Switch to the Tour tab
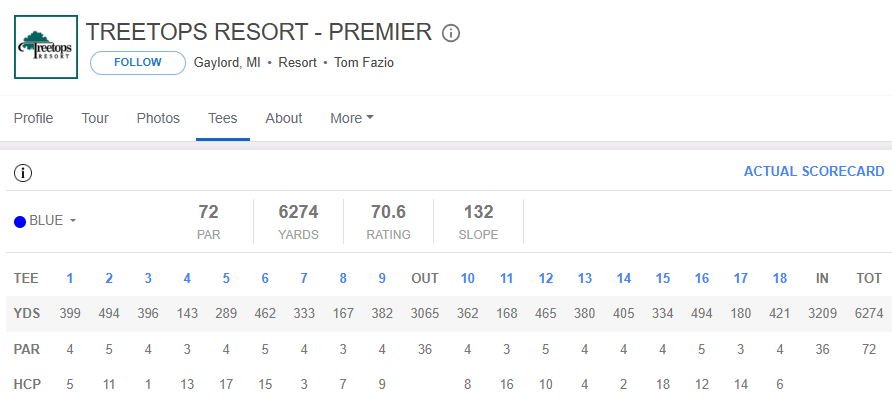892x410 pixels. click(x=95, y=118)
